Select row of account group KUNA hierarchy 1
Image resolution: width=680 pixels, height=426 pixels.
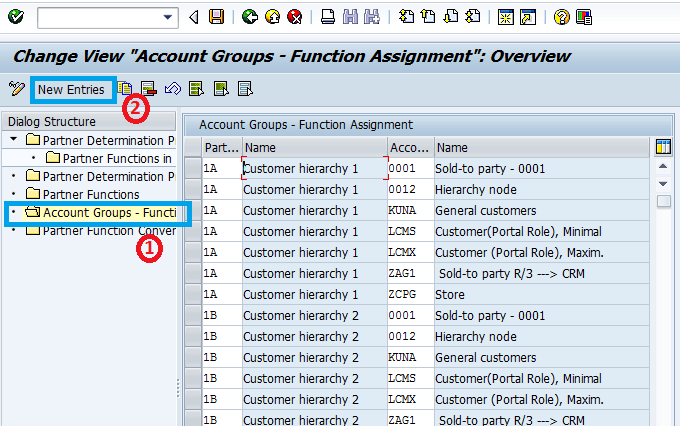(193, 211)
